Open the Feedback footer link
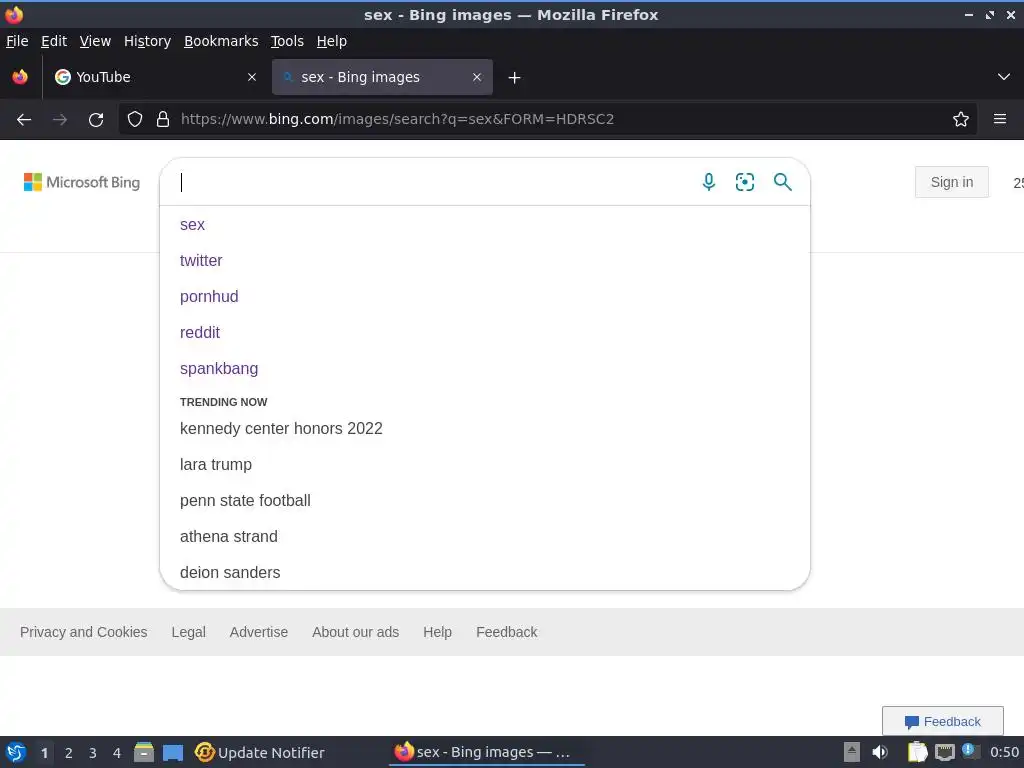Image resolution: width=1024 pixels, height=768 pixels. 507,632
